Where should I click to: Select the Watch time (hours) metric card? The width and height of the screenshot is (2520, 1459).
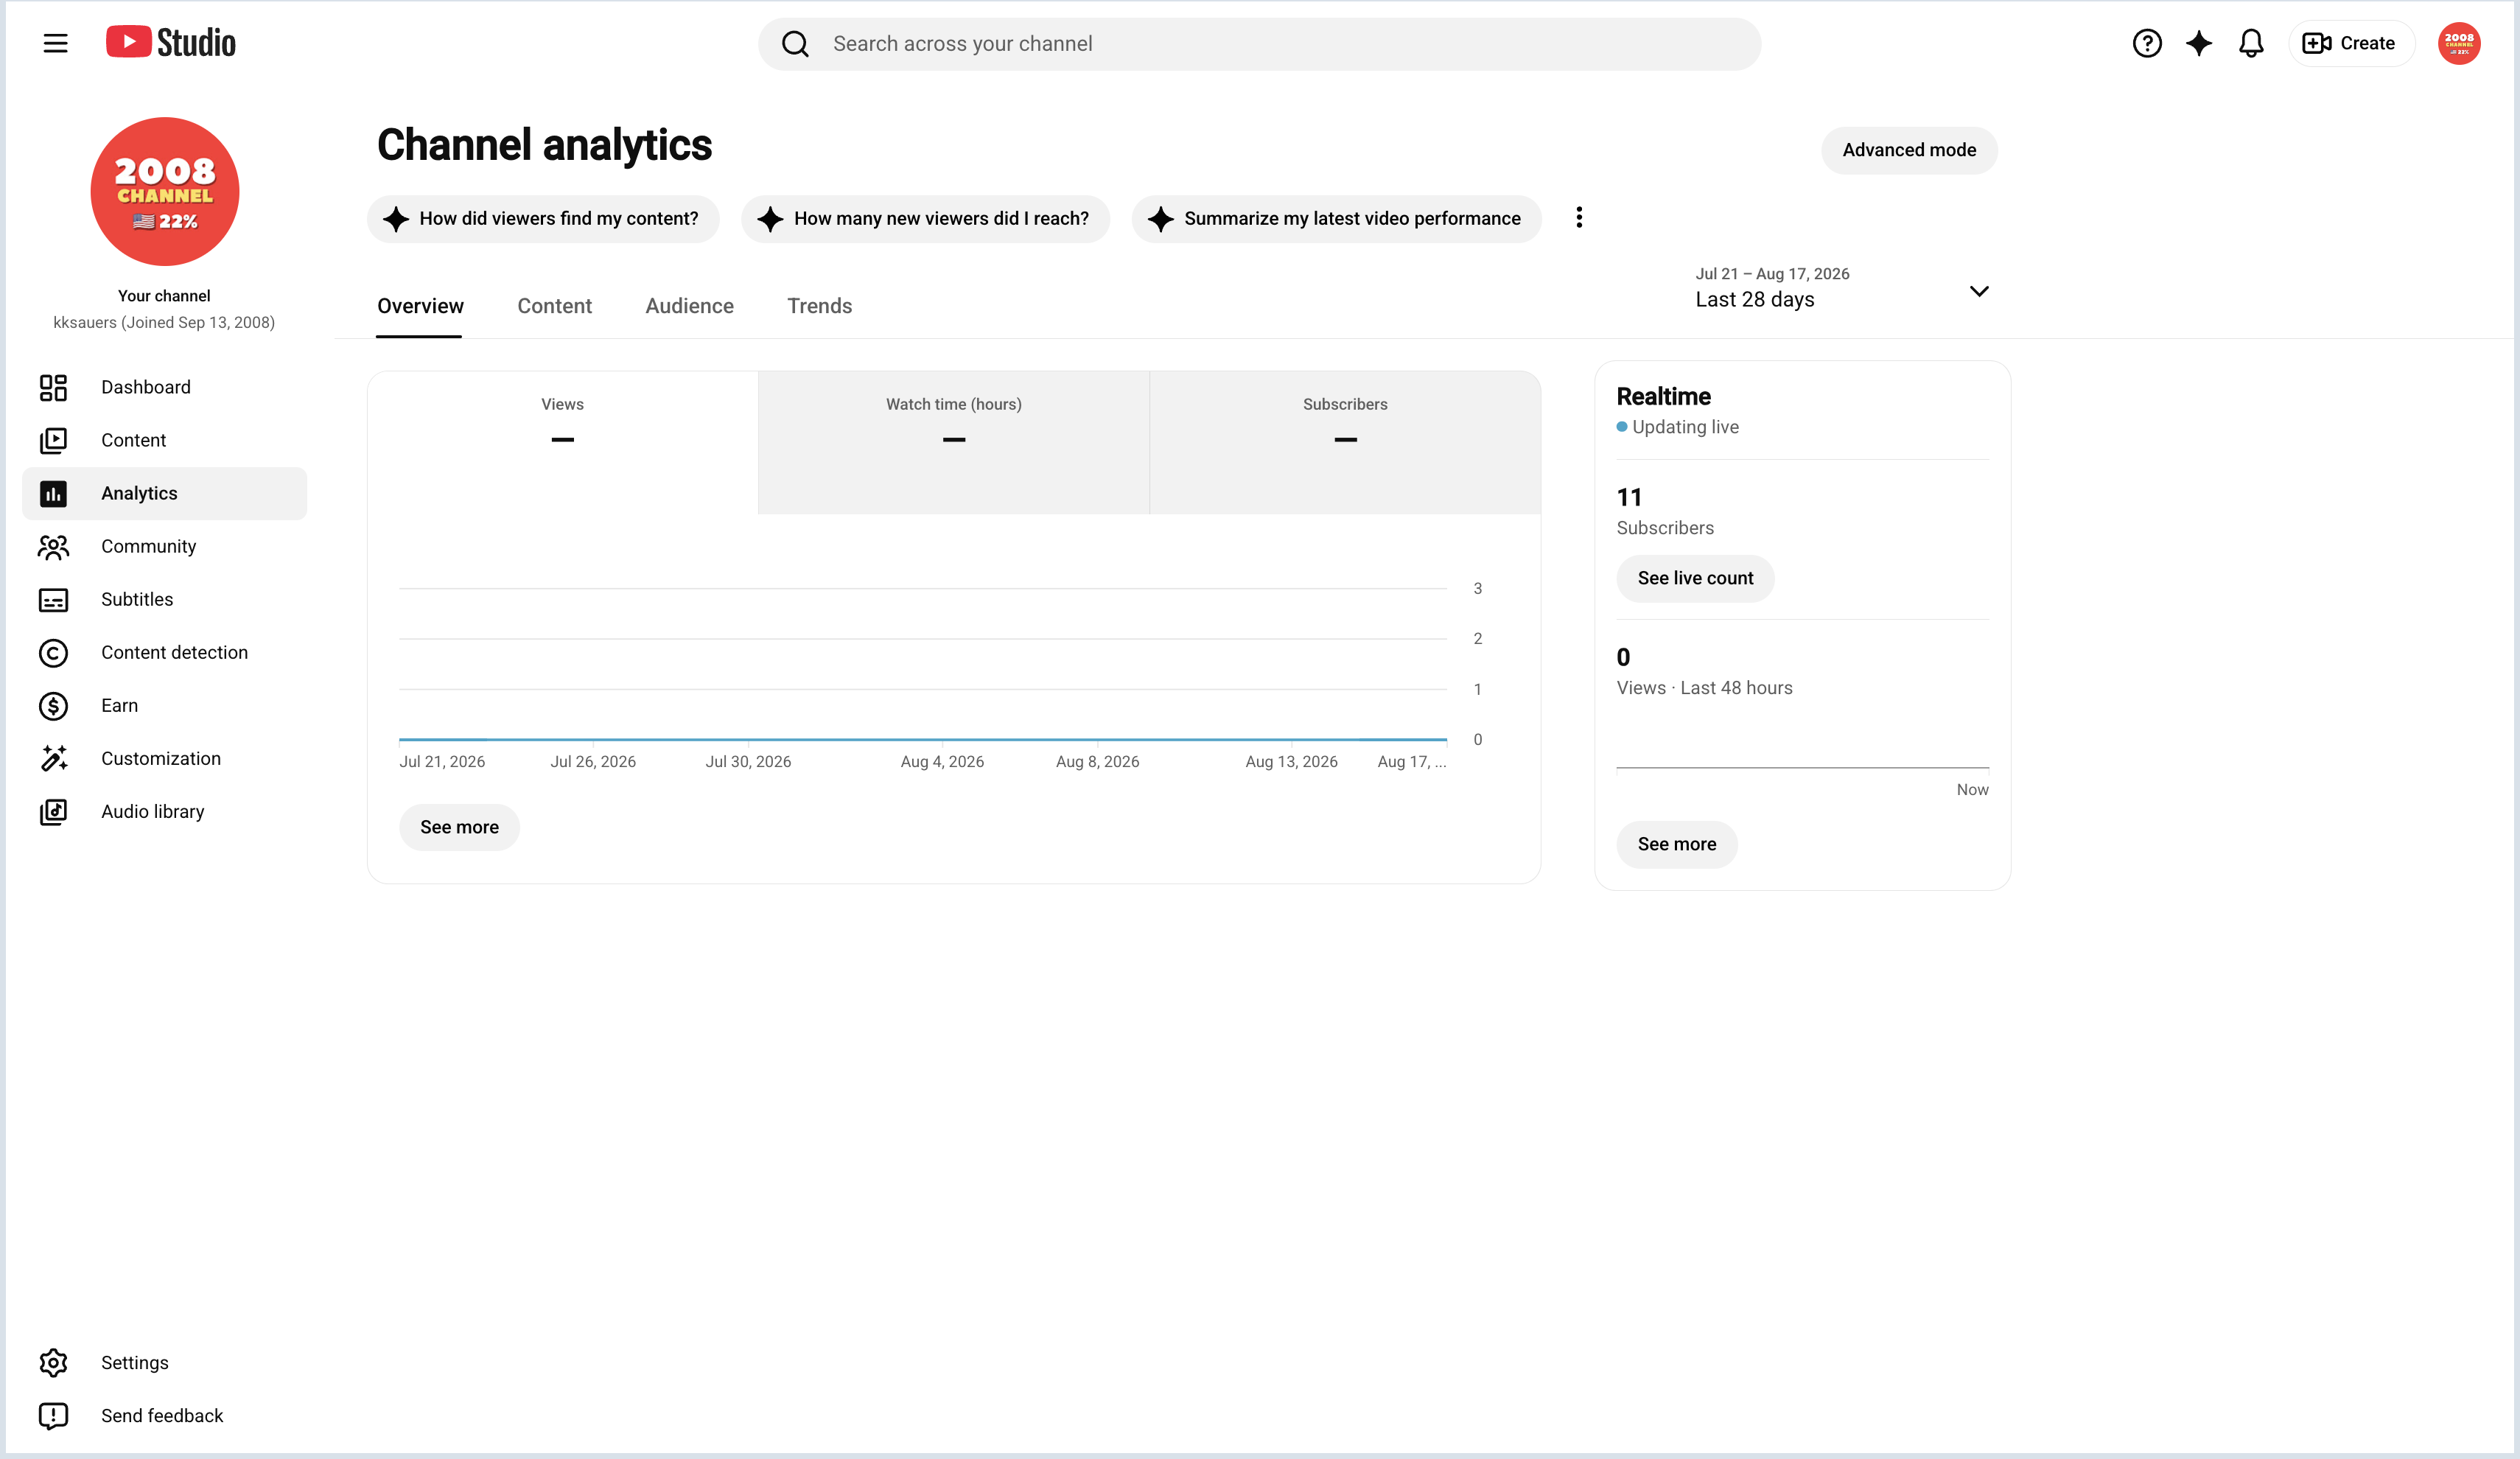[x=953, y=442]
